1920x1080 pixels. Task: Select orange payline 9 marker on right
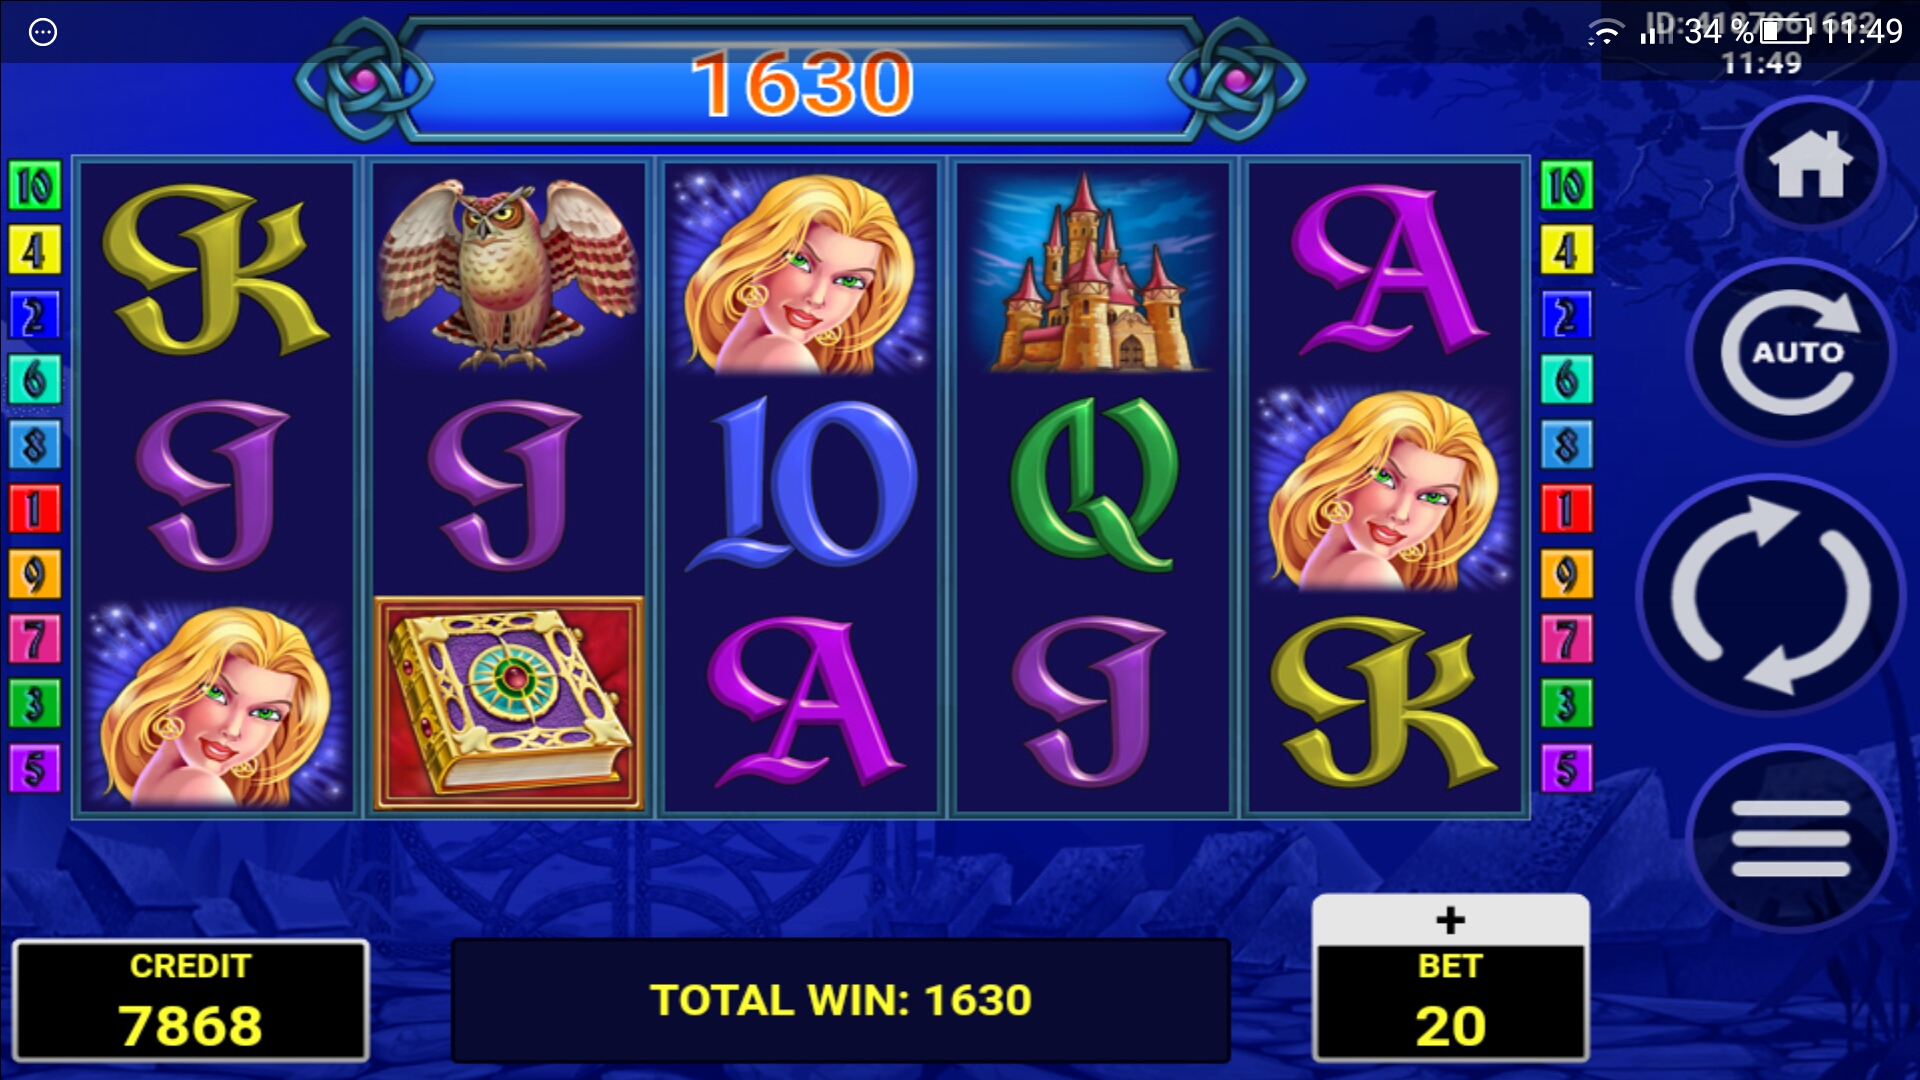coord(1566,574)
